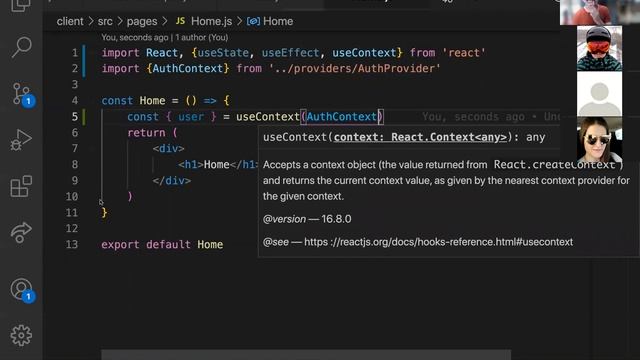640x360 pixels.
Task: Select the 'src' breadcrumb segment
Action: (x=105, y=21)
